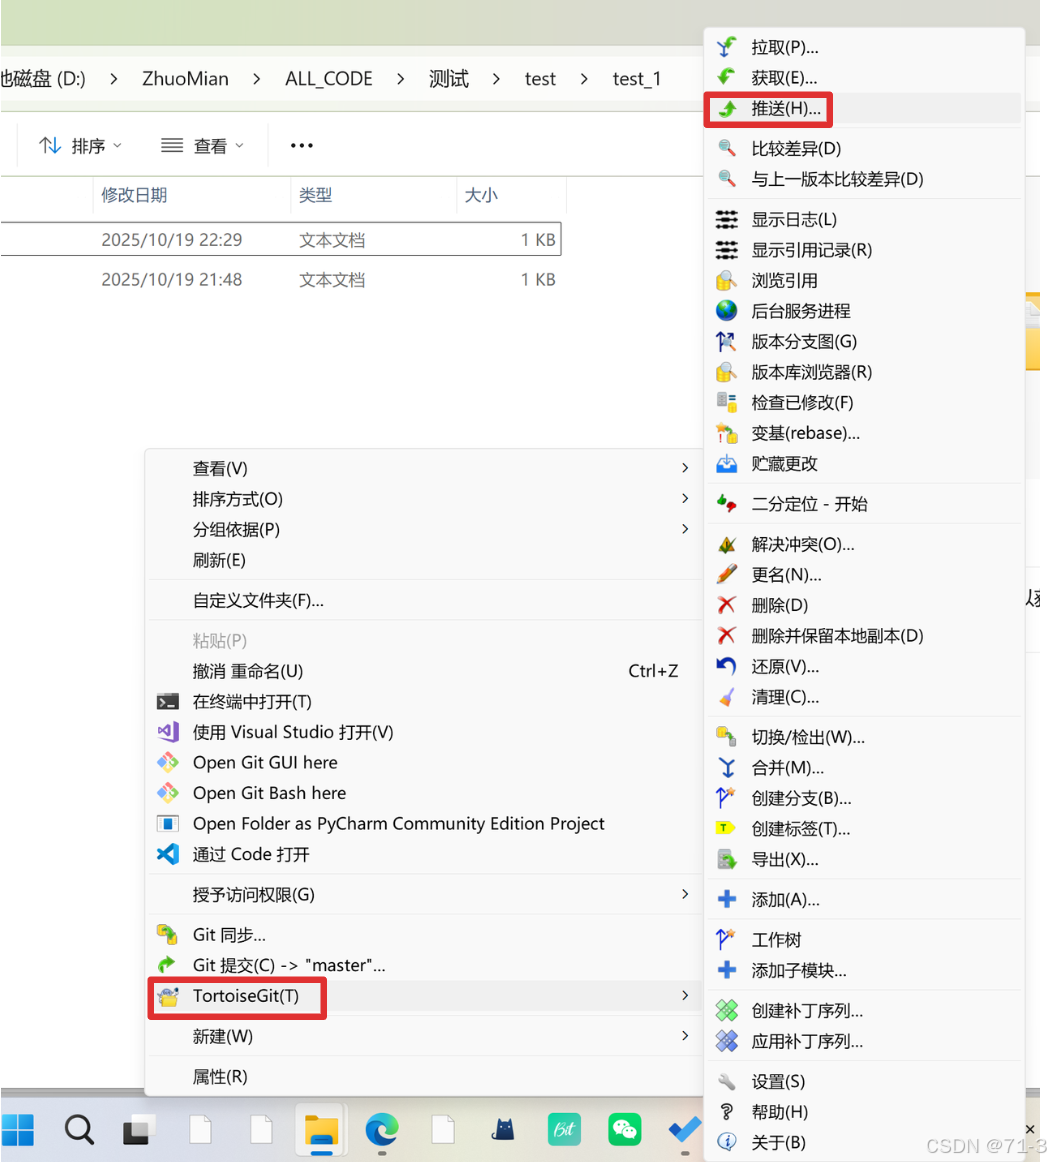
Task: Click the Show Log (显示日志) icon
Action: tap(726, 220)
